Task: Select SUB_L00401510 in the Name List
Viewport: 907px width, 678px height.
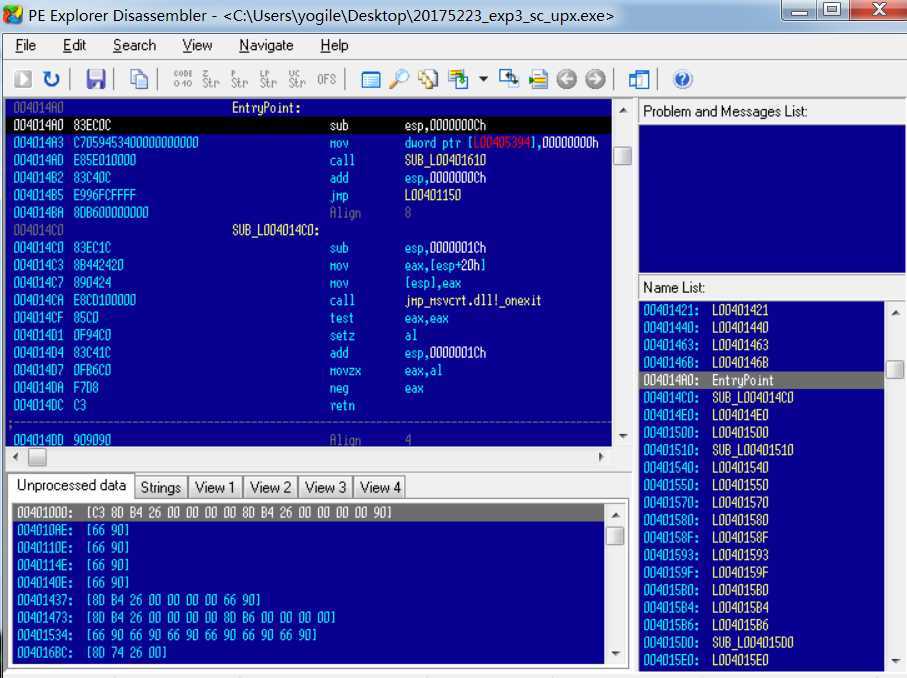Action: [x=752, y=450]
